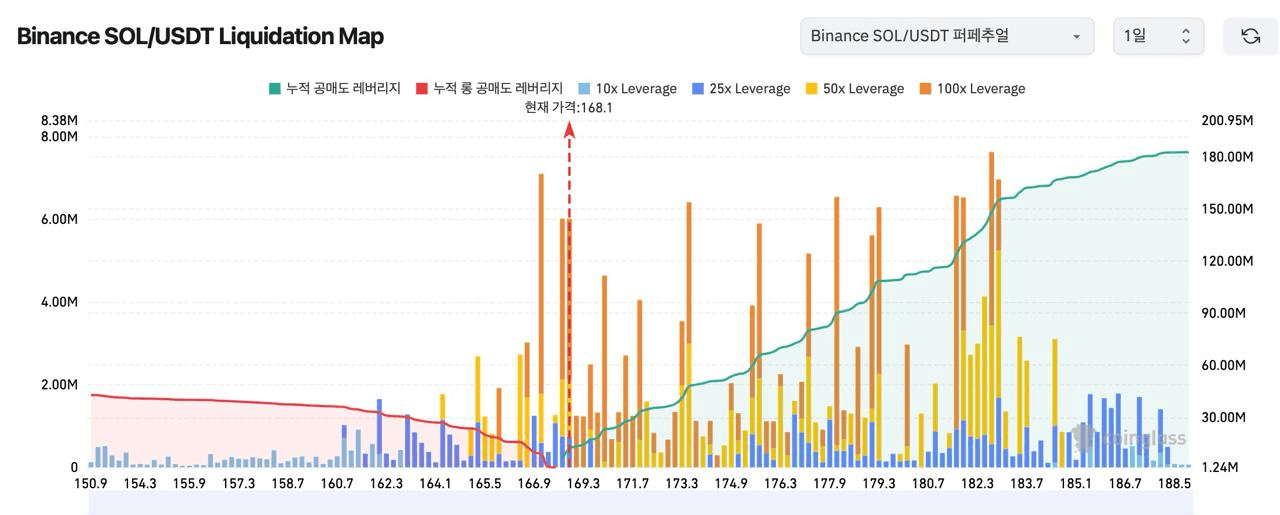Click the 8.38M left axis label

click(x=59, y=121)
